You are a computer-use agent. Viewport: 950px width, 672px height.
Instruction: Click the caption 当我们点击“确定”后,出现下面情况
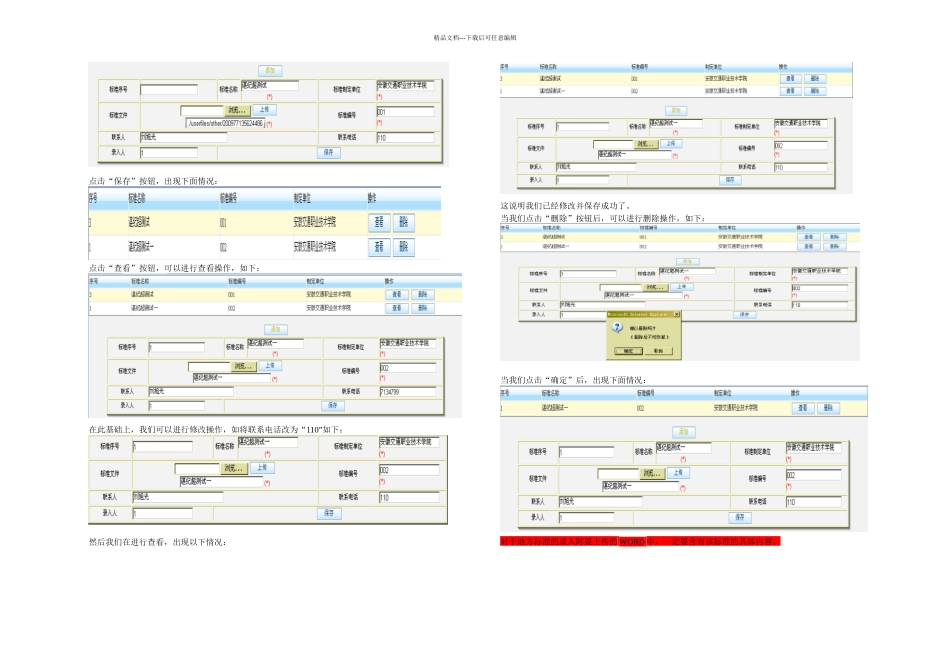[573, 380]
